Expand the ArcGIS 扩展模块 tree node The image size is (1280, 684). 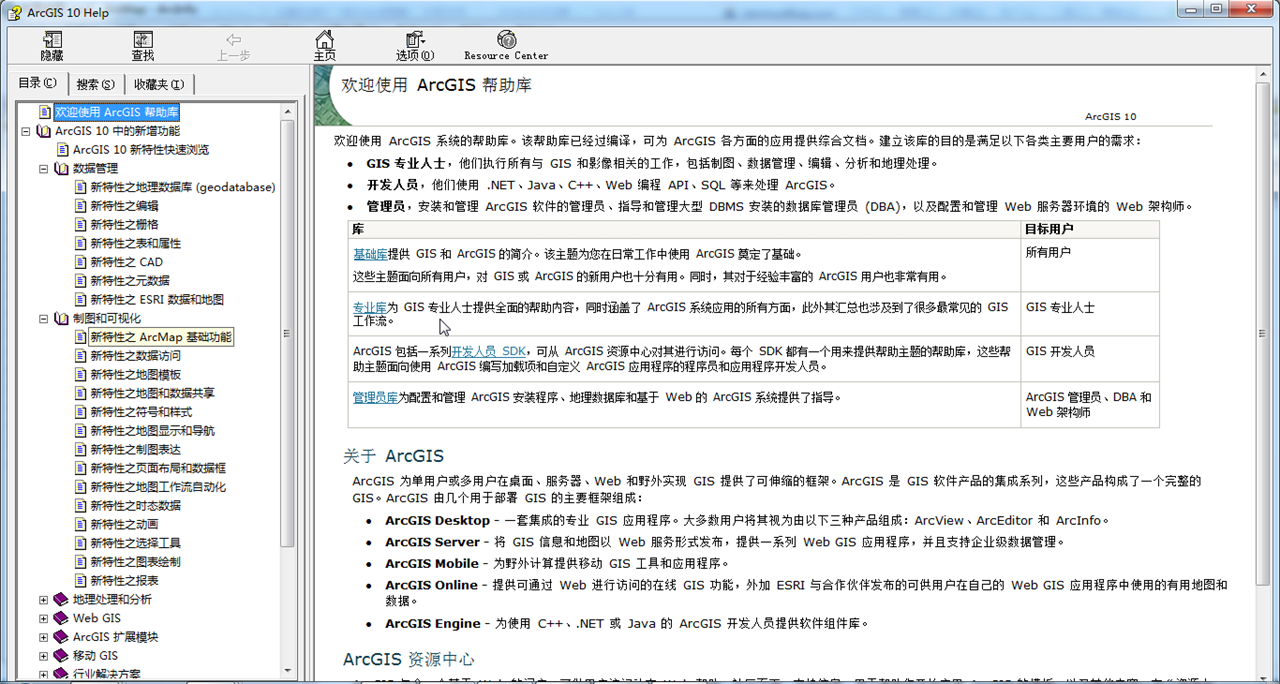click(x=44, y=637)
